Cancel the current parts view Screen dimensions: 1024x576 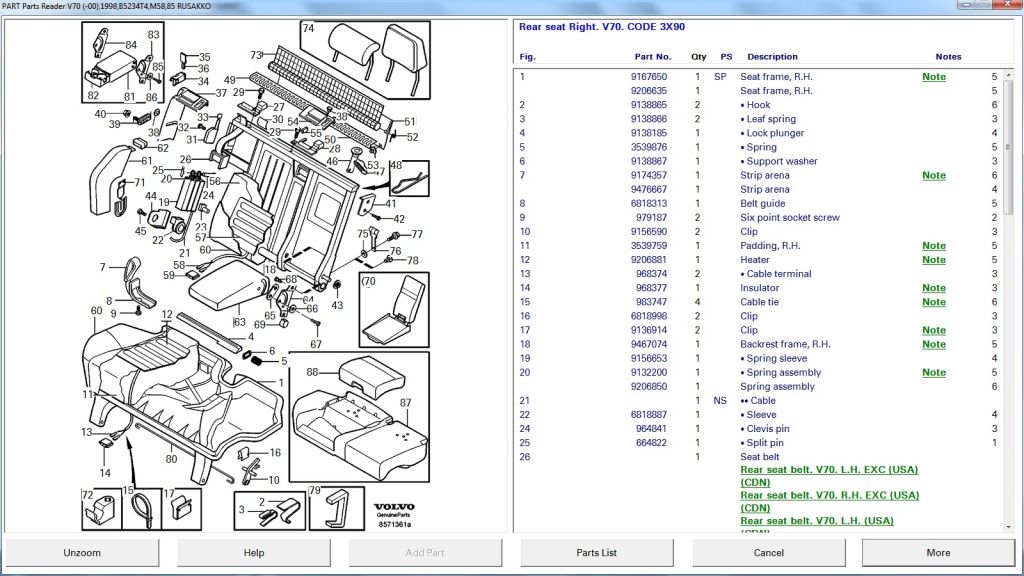click(x=769, y=552)
